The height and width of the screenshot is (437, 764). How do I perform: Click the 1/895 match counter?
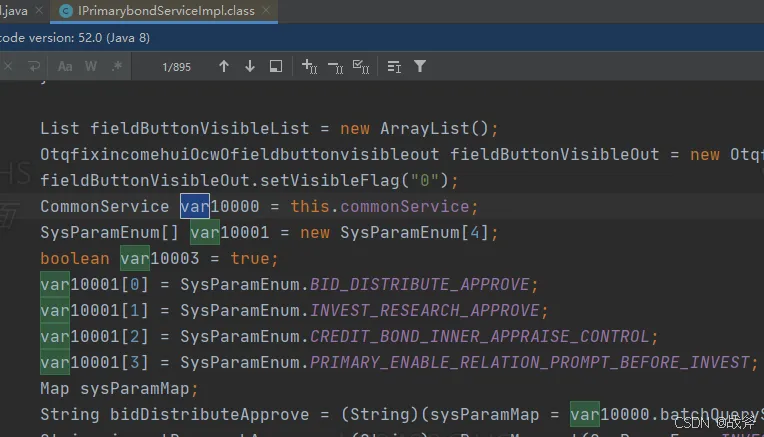click(x=176, y=67)
